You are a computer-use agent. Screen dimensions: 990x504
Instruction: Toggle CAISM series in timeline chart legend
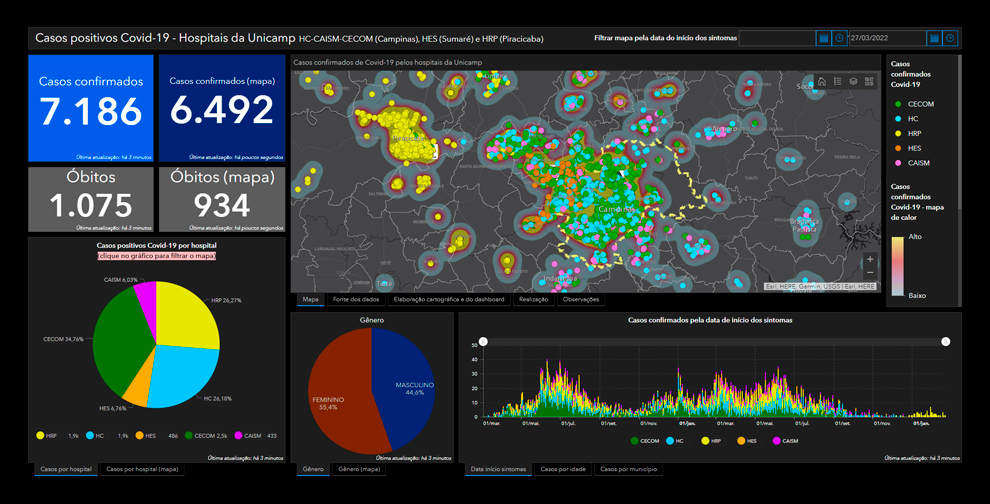(x=784, y=441)
